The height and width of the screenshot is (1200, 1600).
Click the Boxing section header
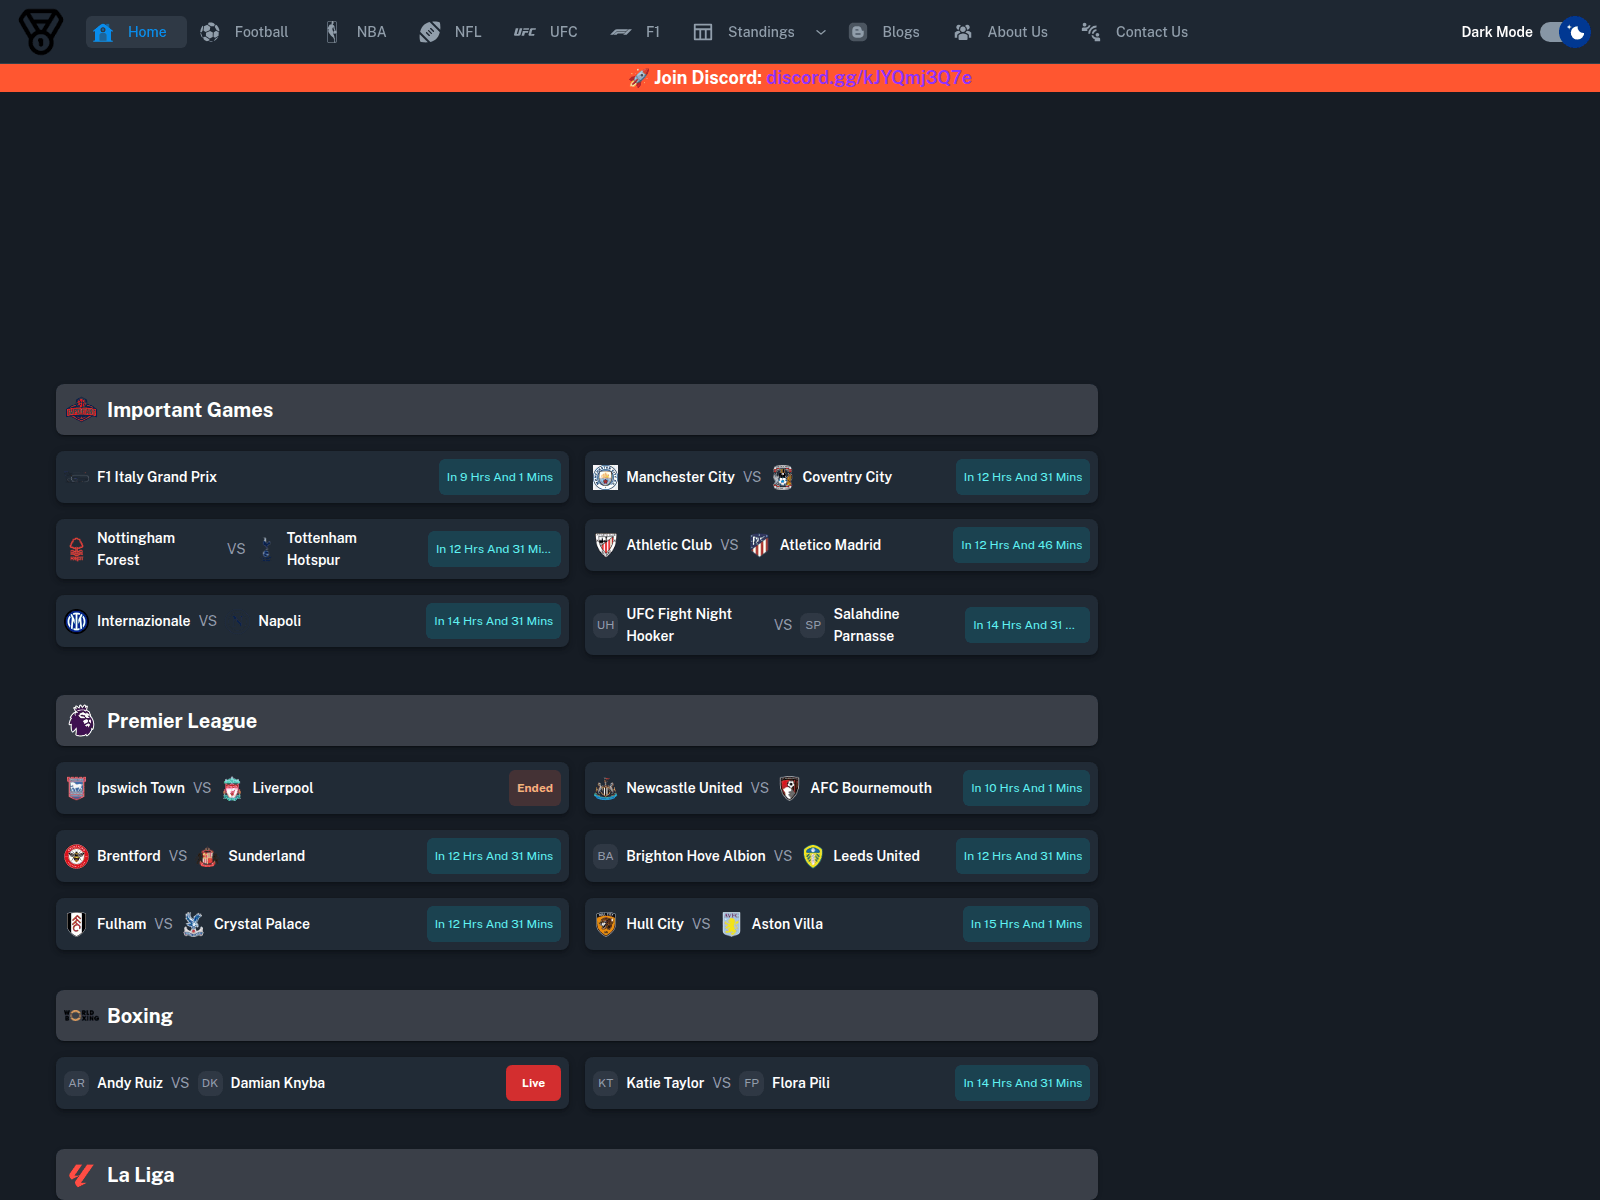click(x=577, y=1016)
